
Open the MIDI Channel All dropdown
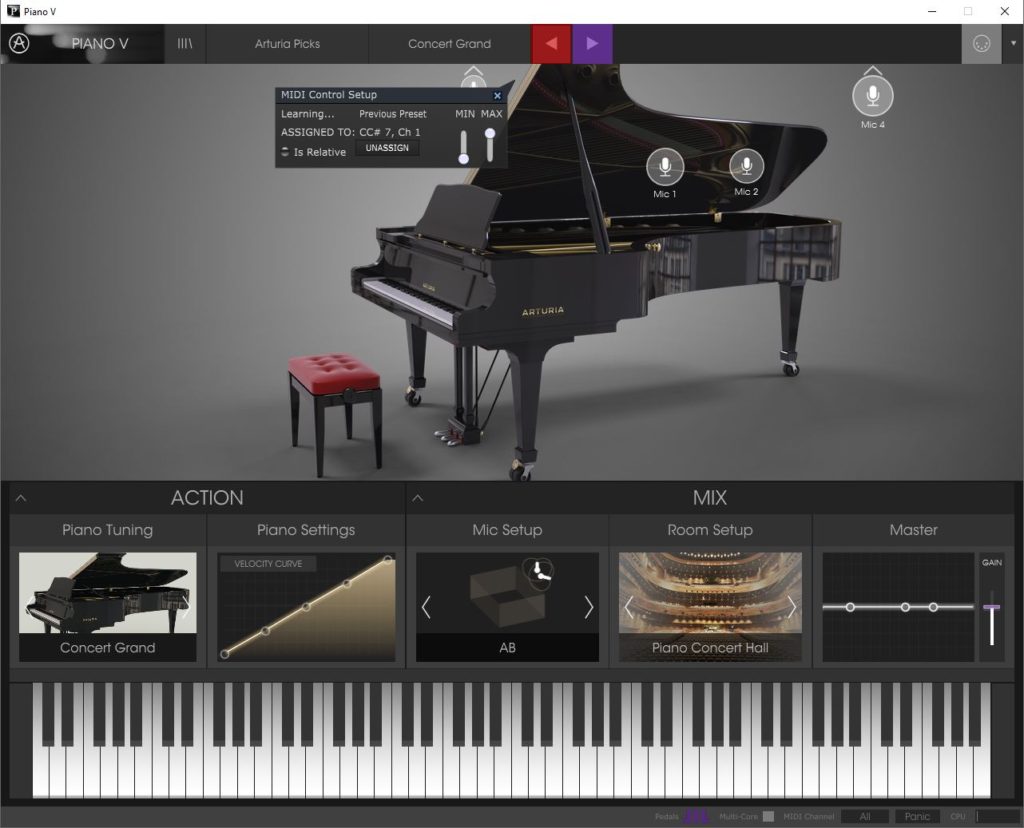865,816
